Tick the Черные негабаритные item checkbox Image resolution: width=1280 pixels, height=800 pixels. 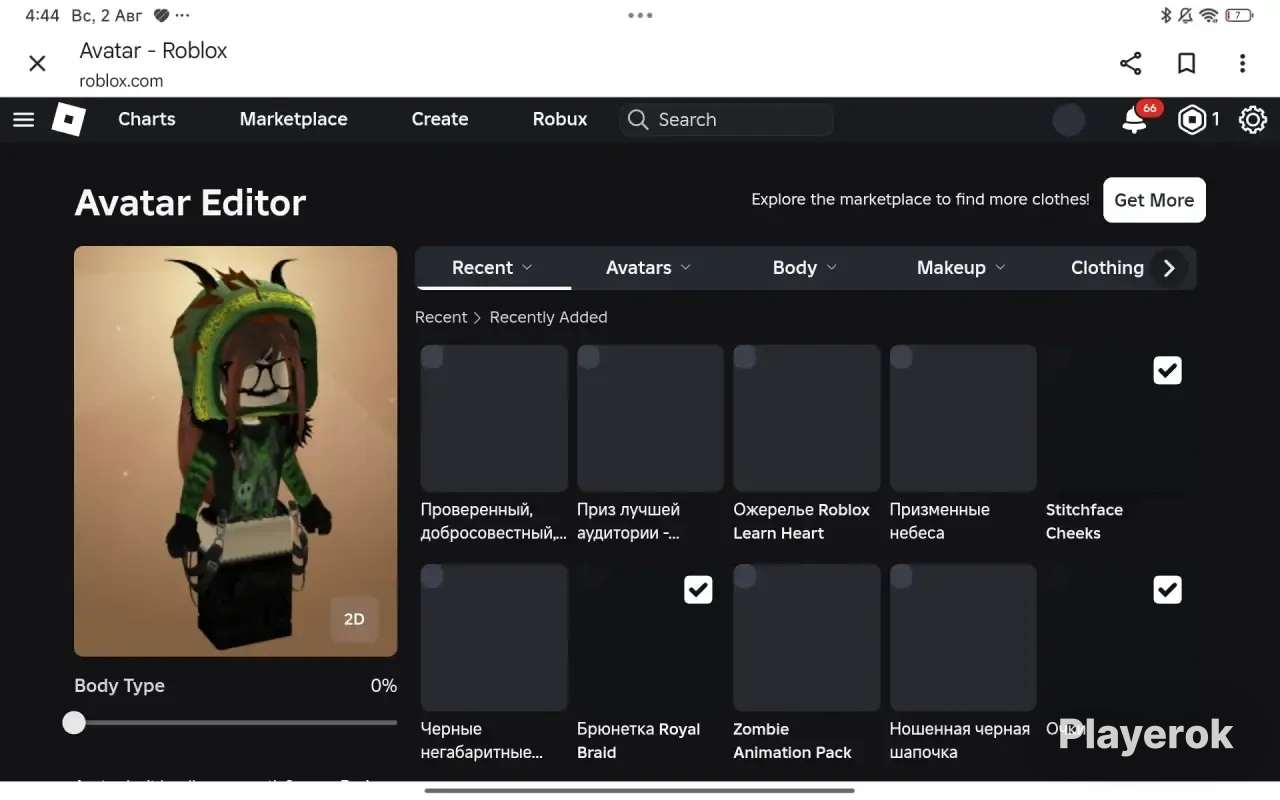(x=432, y=576)
